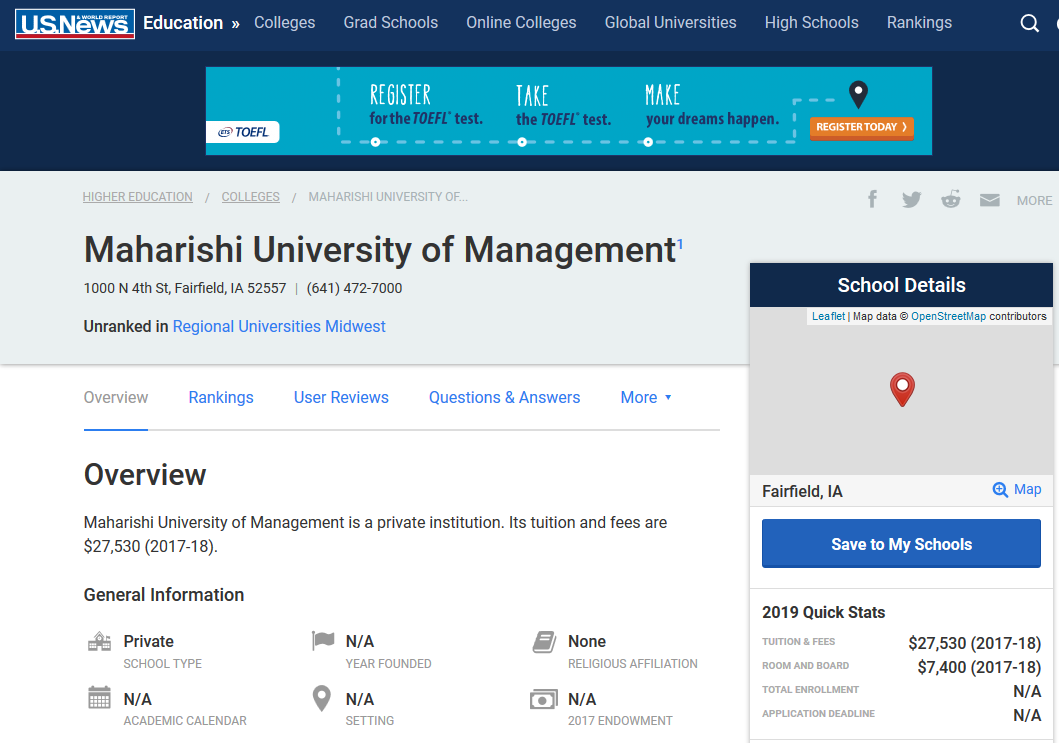Open the Grad Schools menu
The height and width of the screenshot is (743, 1059).
pos(390,22)
